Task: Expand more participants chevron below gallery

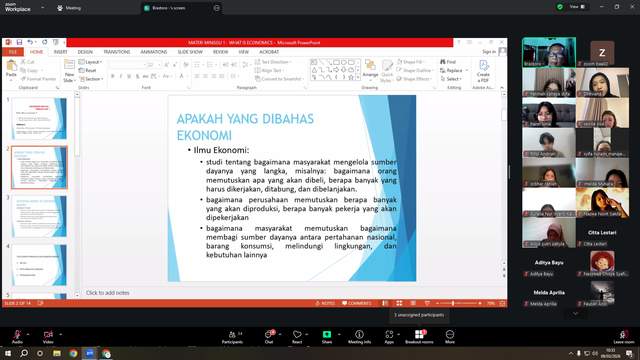Action: tap(576, 313)
